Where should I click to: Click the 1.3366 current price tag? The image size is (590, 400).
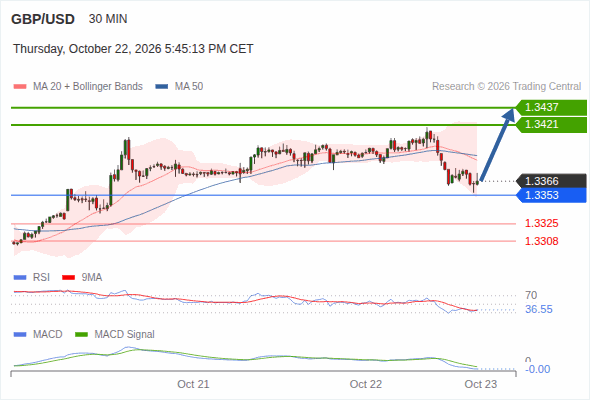[552, 181]
